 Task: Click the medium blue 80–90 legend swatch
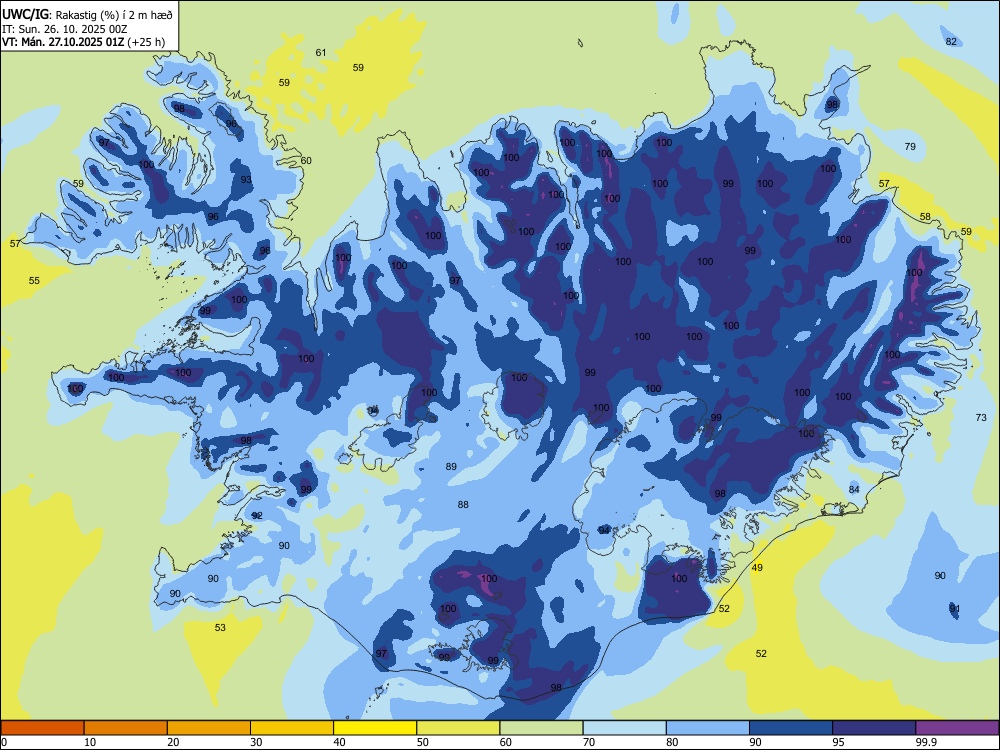pos(708,728)
